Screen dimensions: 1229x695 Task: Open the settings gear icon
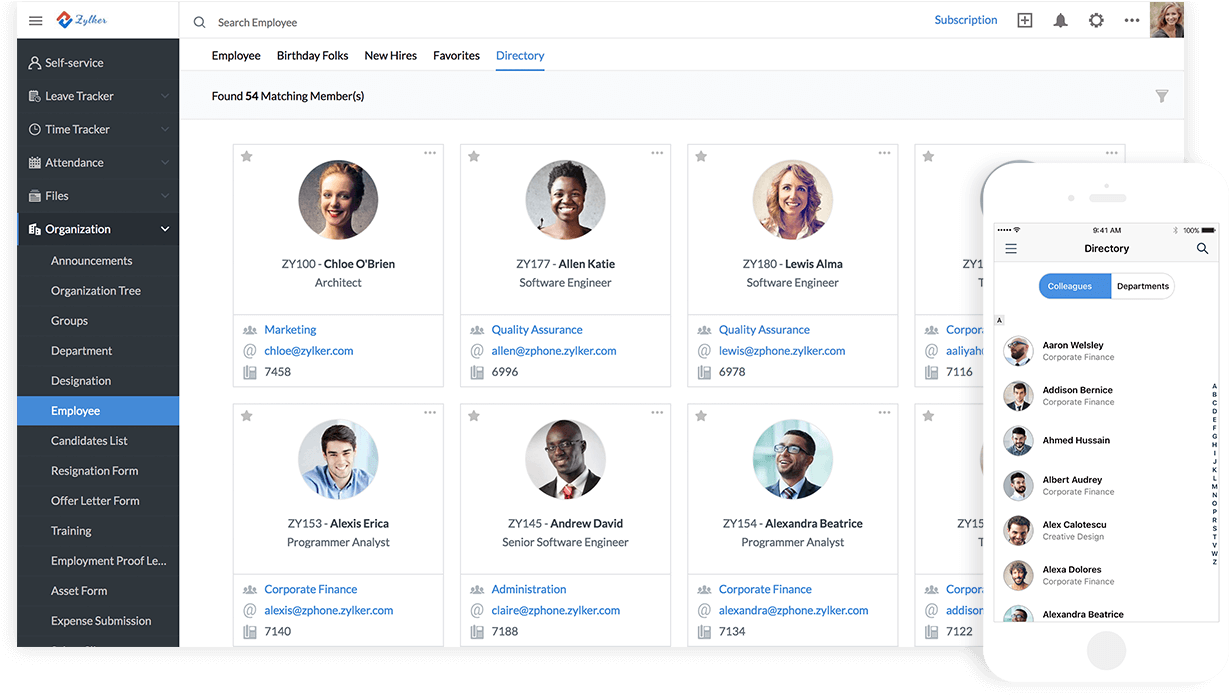pyautogui.click(x=1096, y=19)
